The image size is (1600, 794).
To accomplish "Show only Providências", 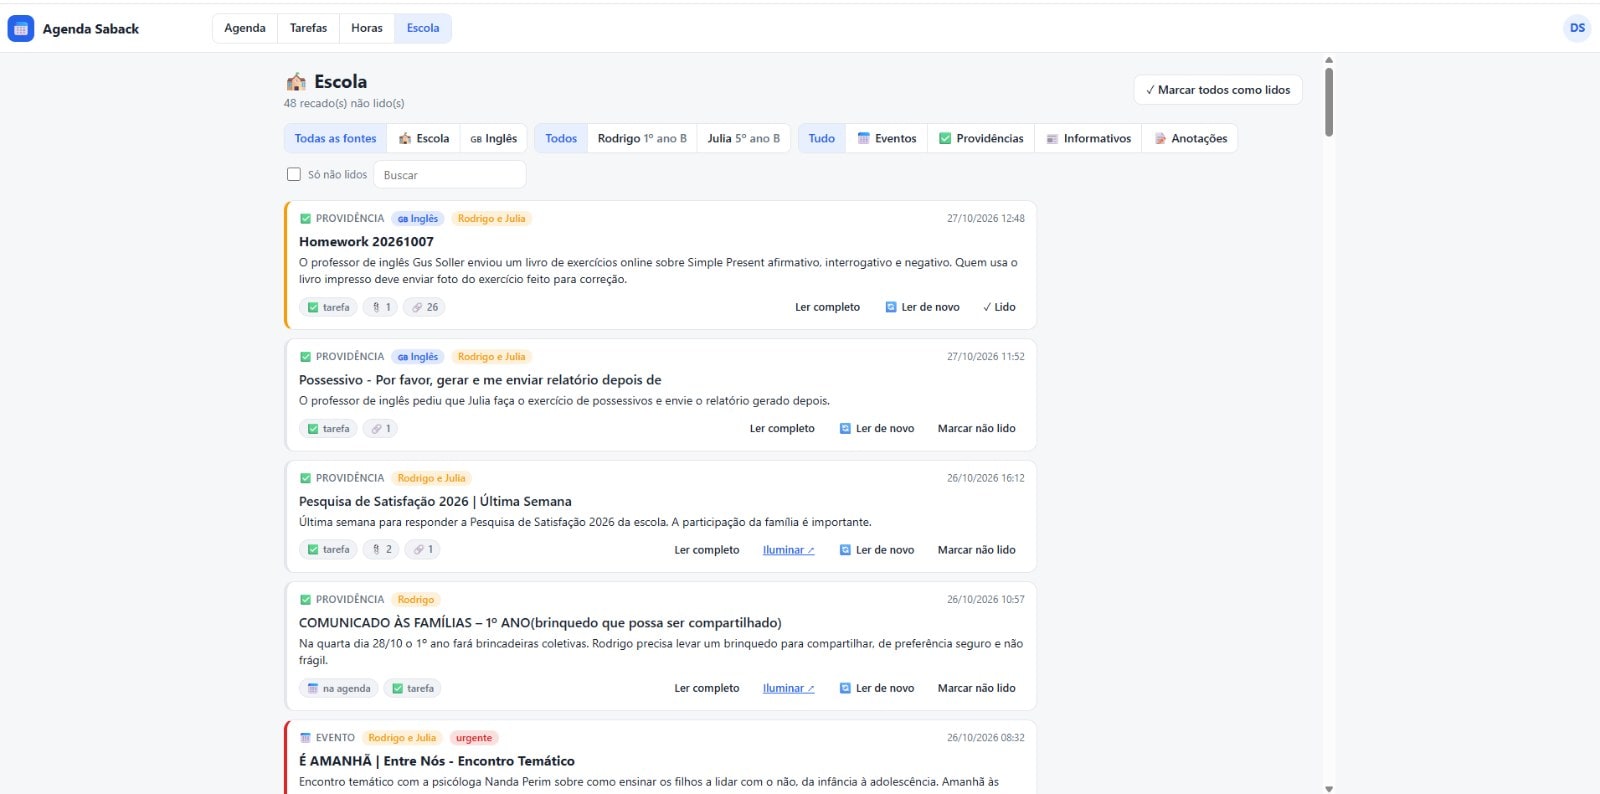I will coord(981,138).
